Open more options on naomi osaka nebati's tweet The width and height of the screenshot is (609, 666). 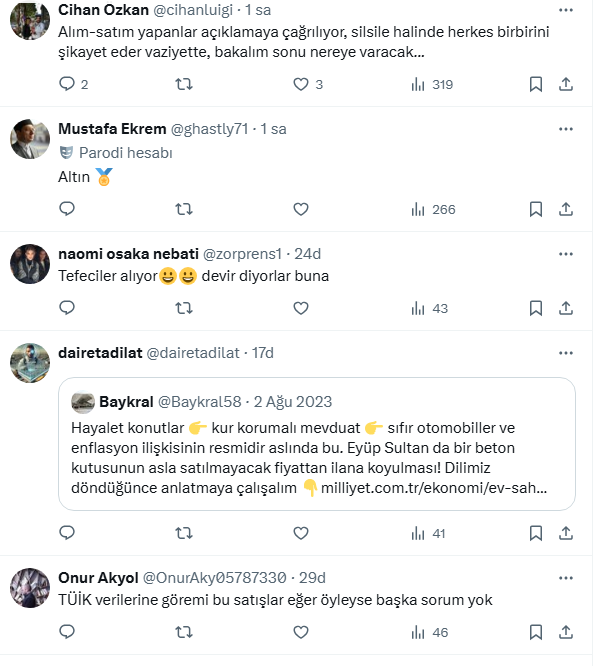tap(566, 253)
